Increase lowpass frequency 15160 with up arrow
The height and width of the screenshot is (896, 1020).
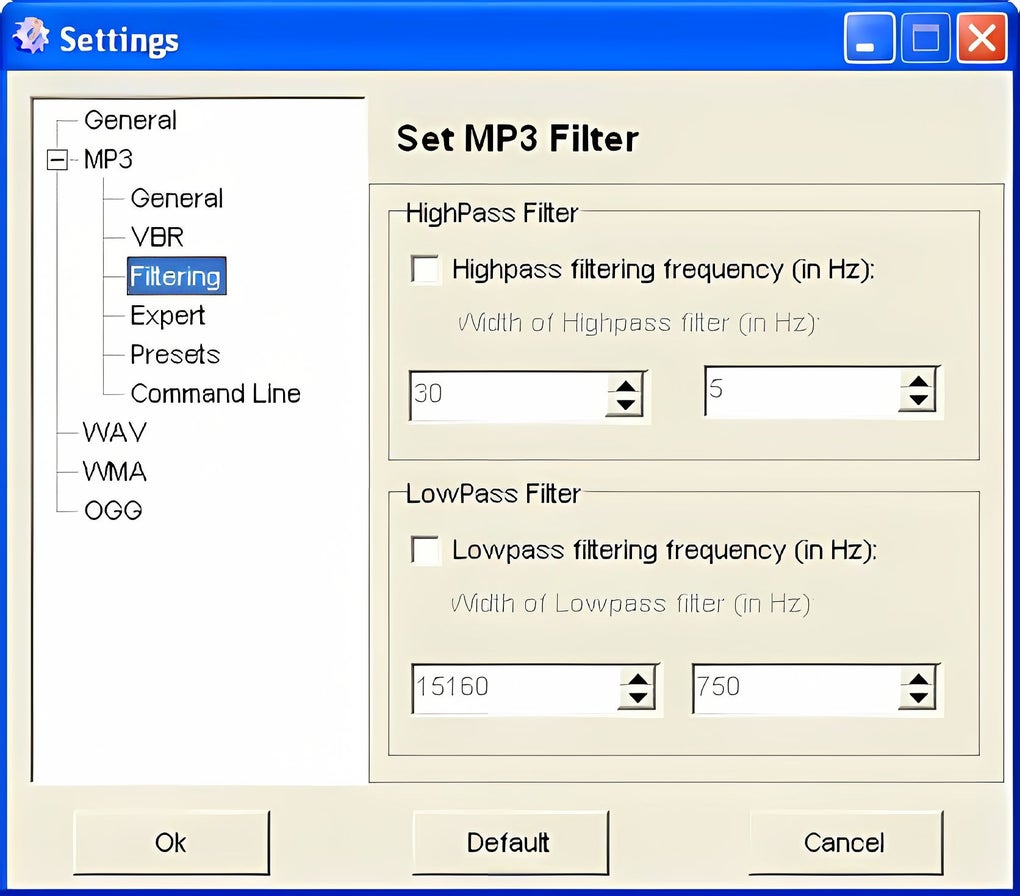pyautogui.click(x=638, y=679)
